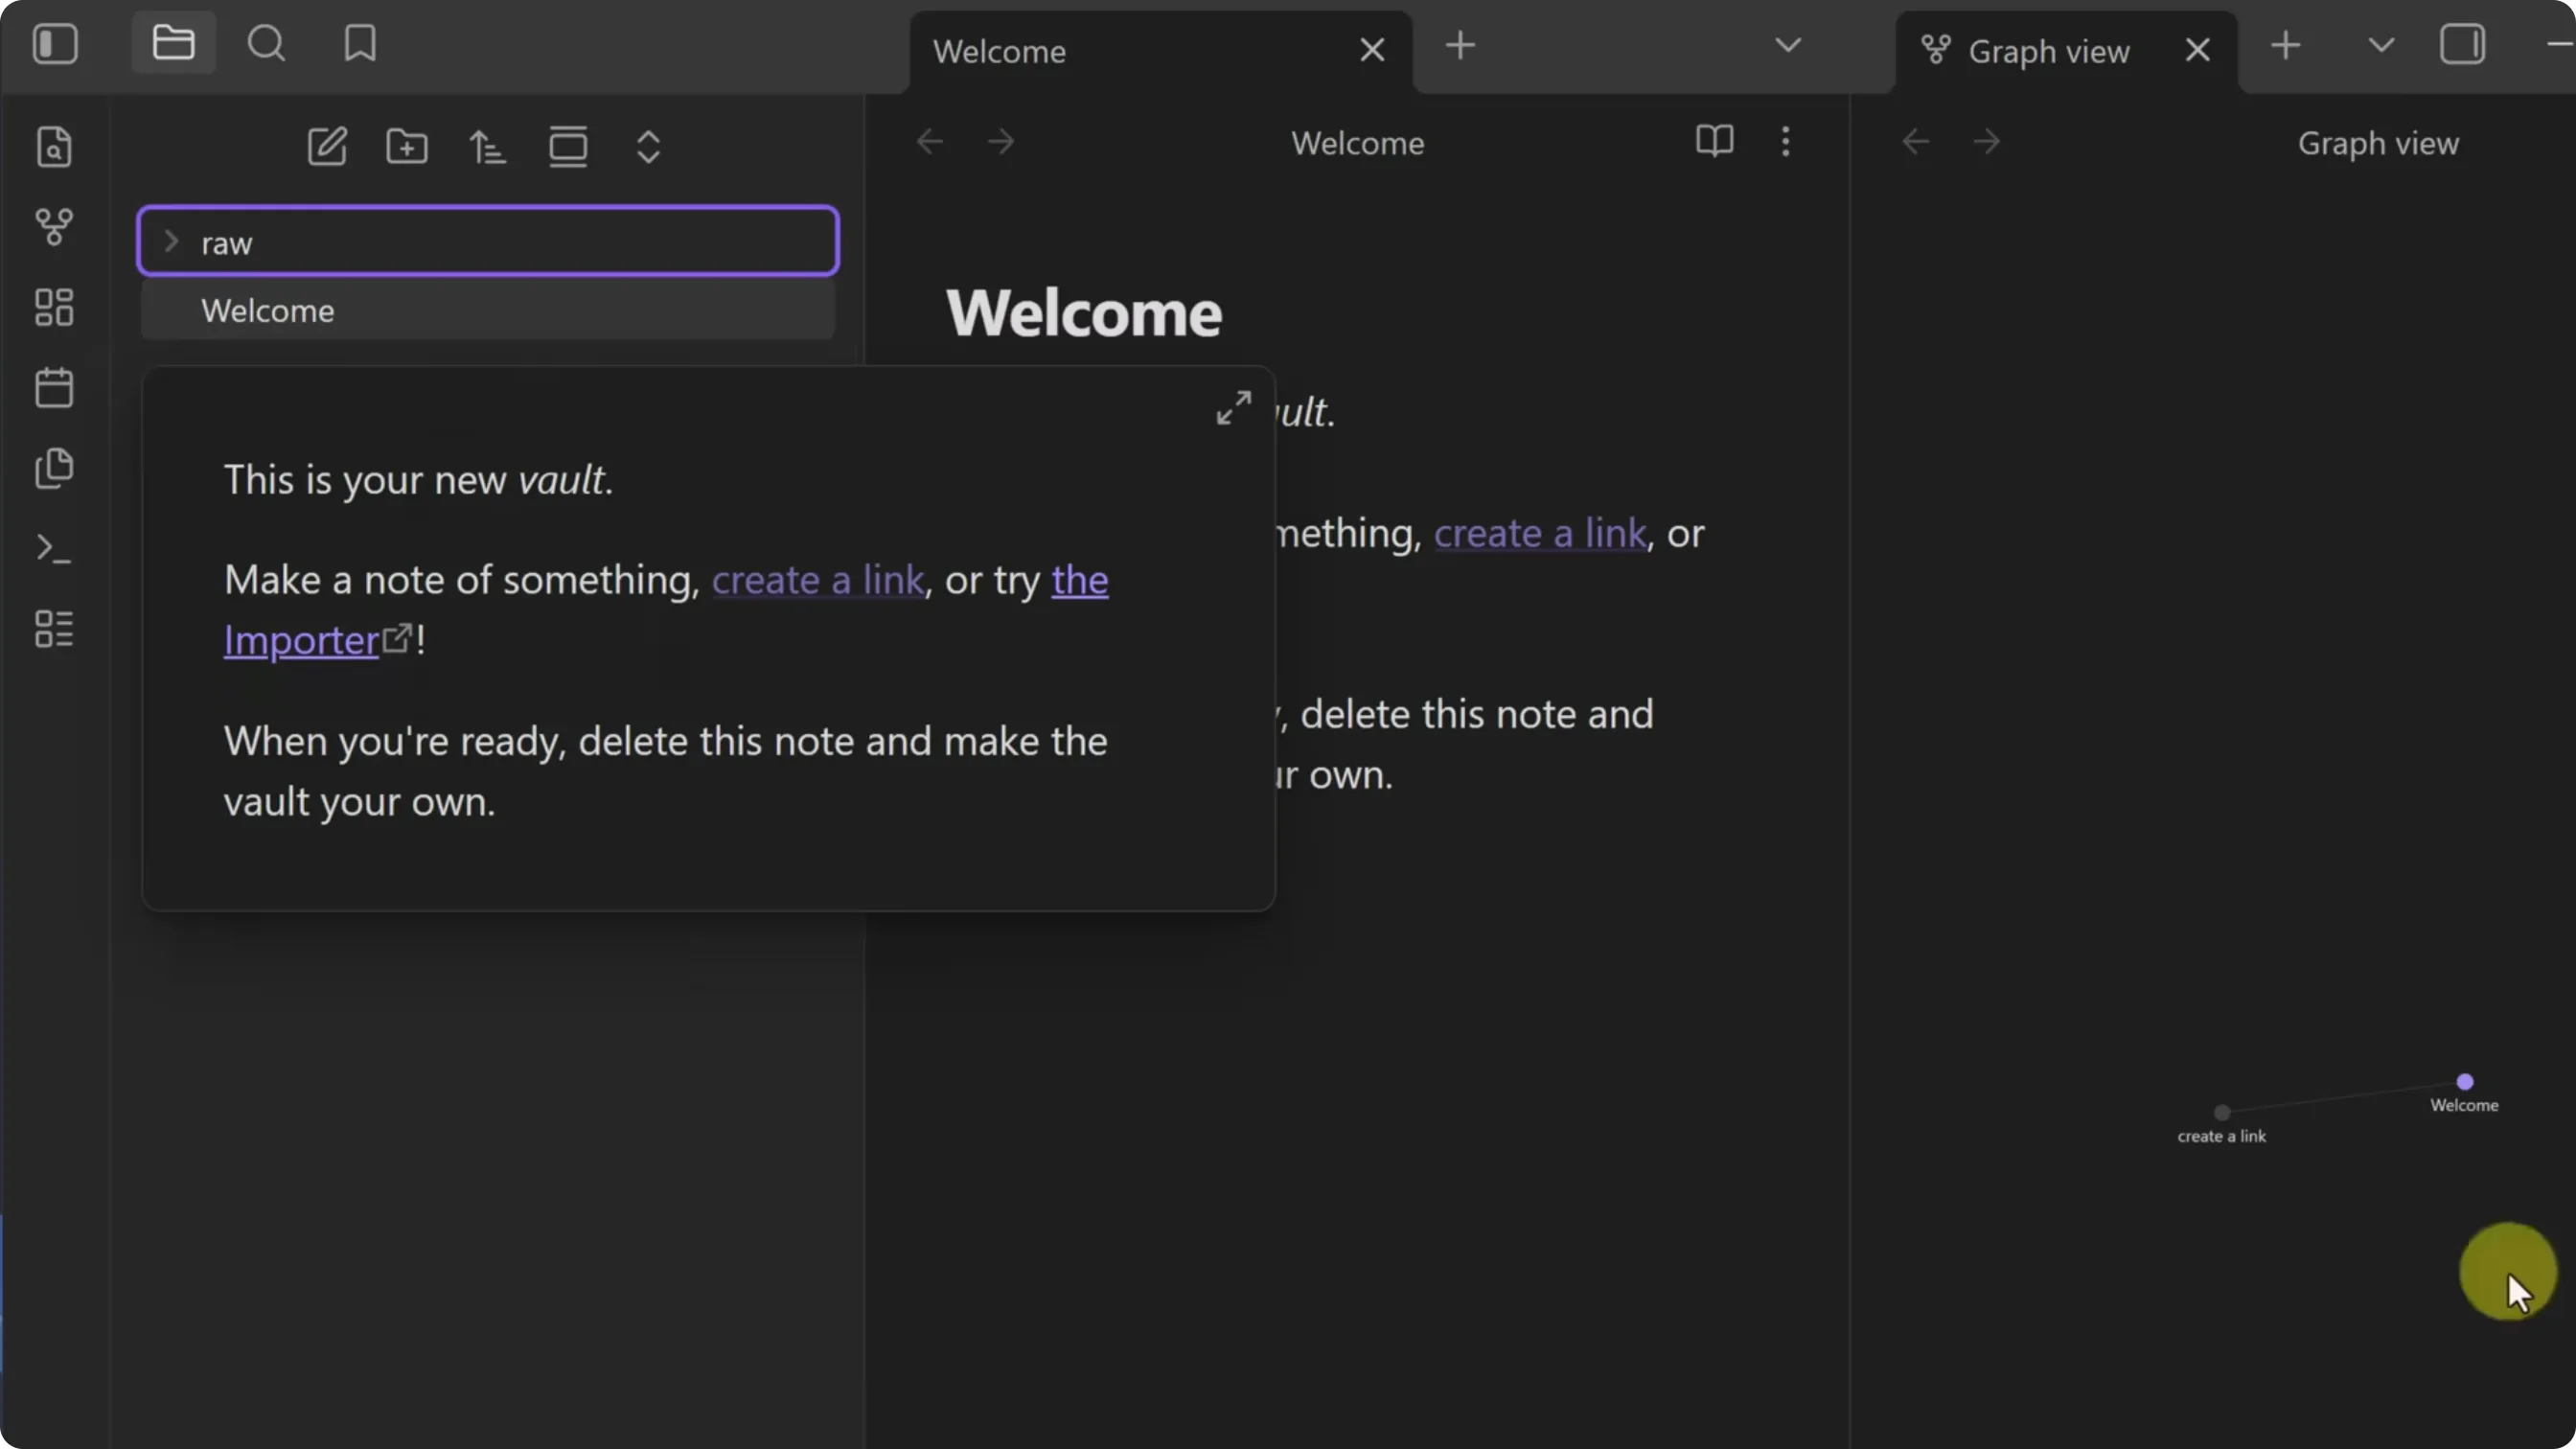This screenshot has height=1449, width=2576.
Task: Open more options menu for the Welcome note
Action: click(x=1785, y=141)
